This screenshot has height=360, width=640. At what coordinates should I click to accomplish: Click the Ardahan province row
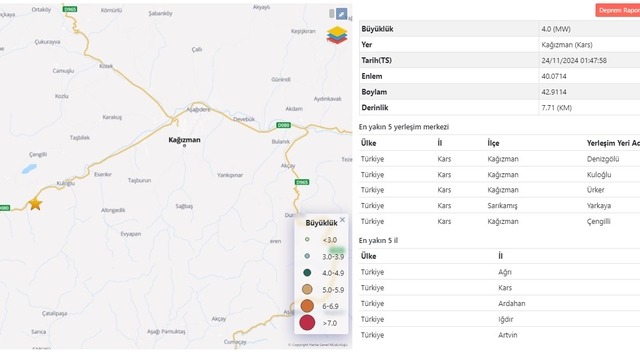(499, 303)
